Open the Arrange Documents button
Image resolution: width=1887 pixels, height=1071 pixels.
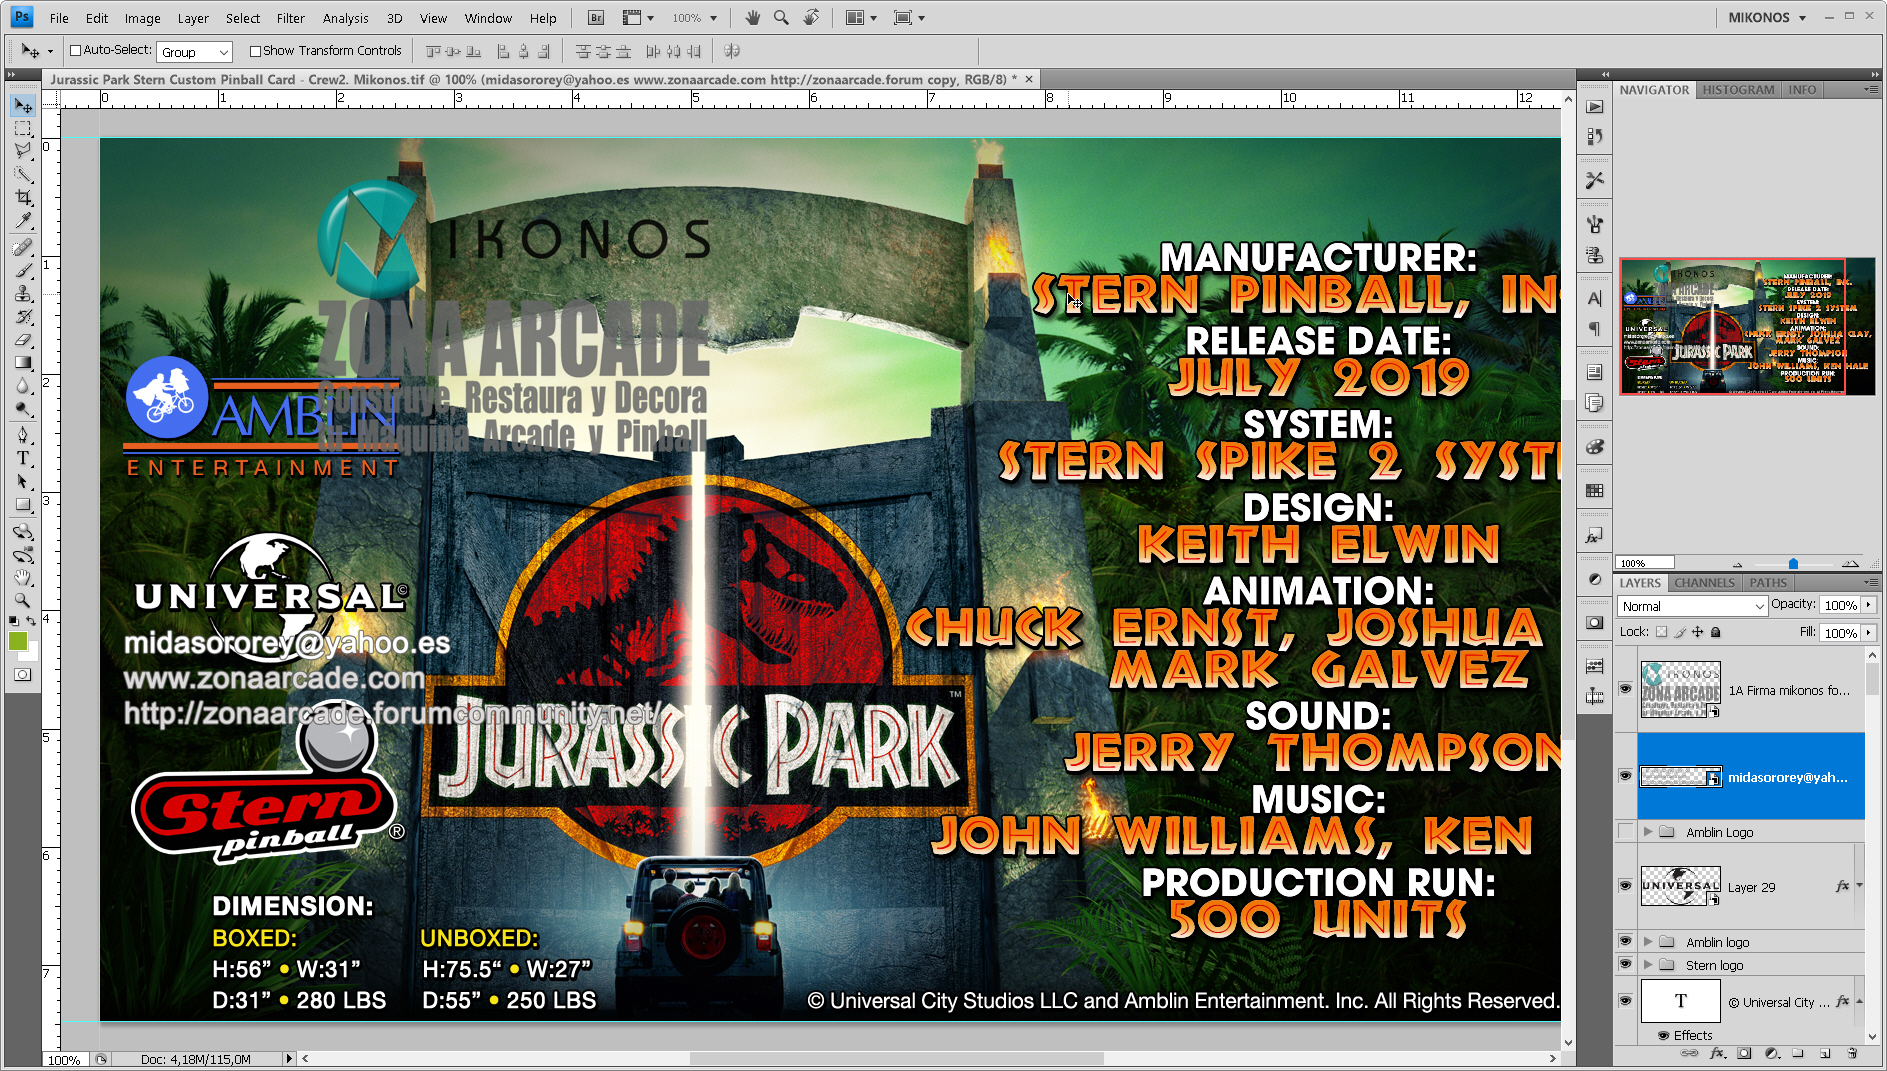860,18
